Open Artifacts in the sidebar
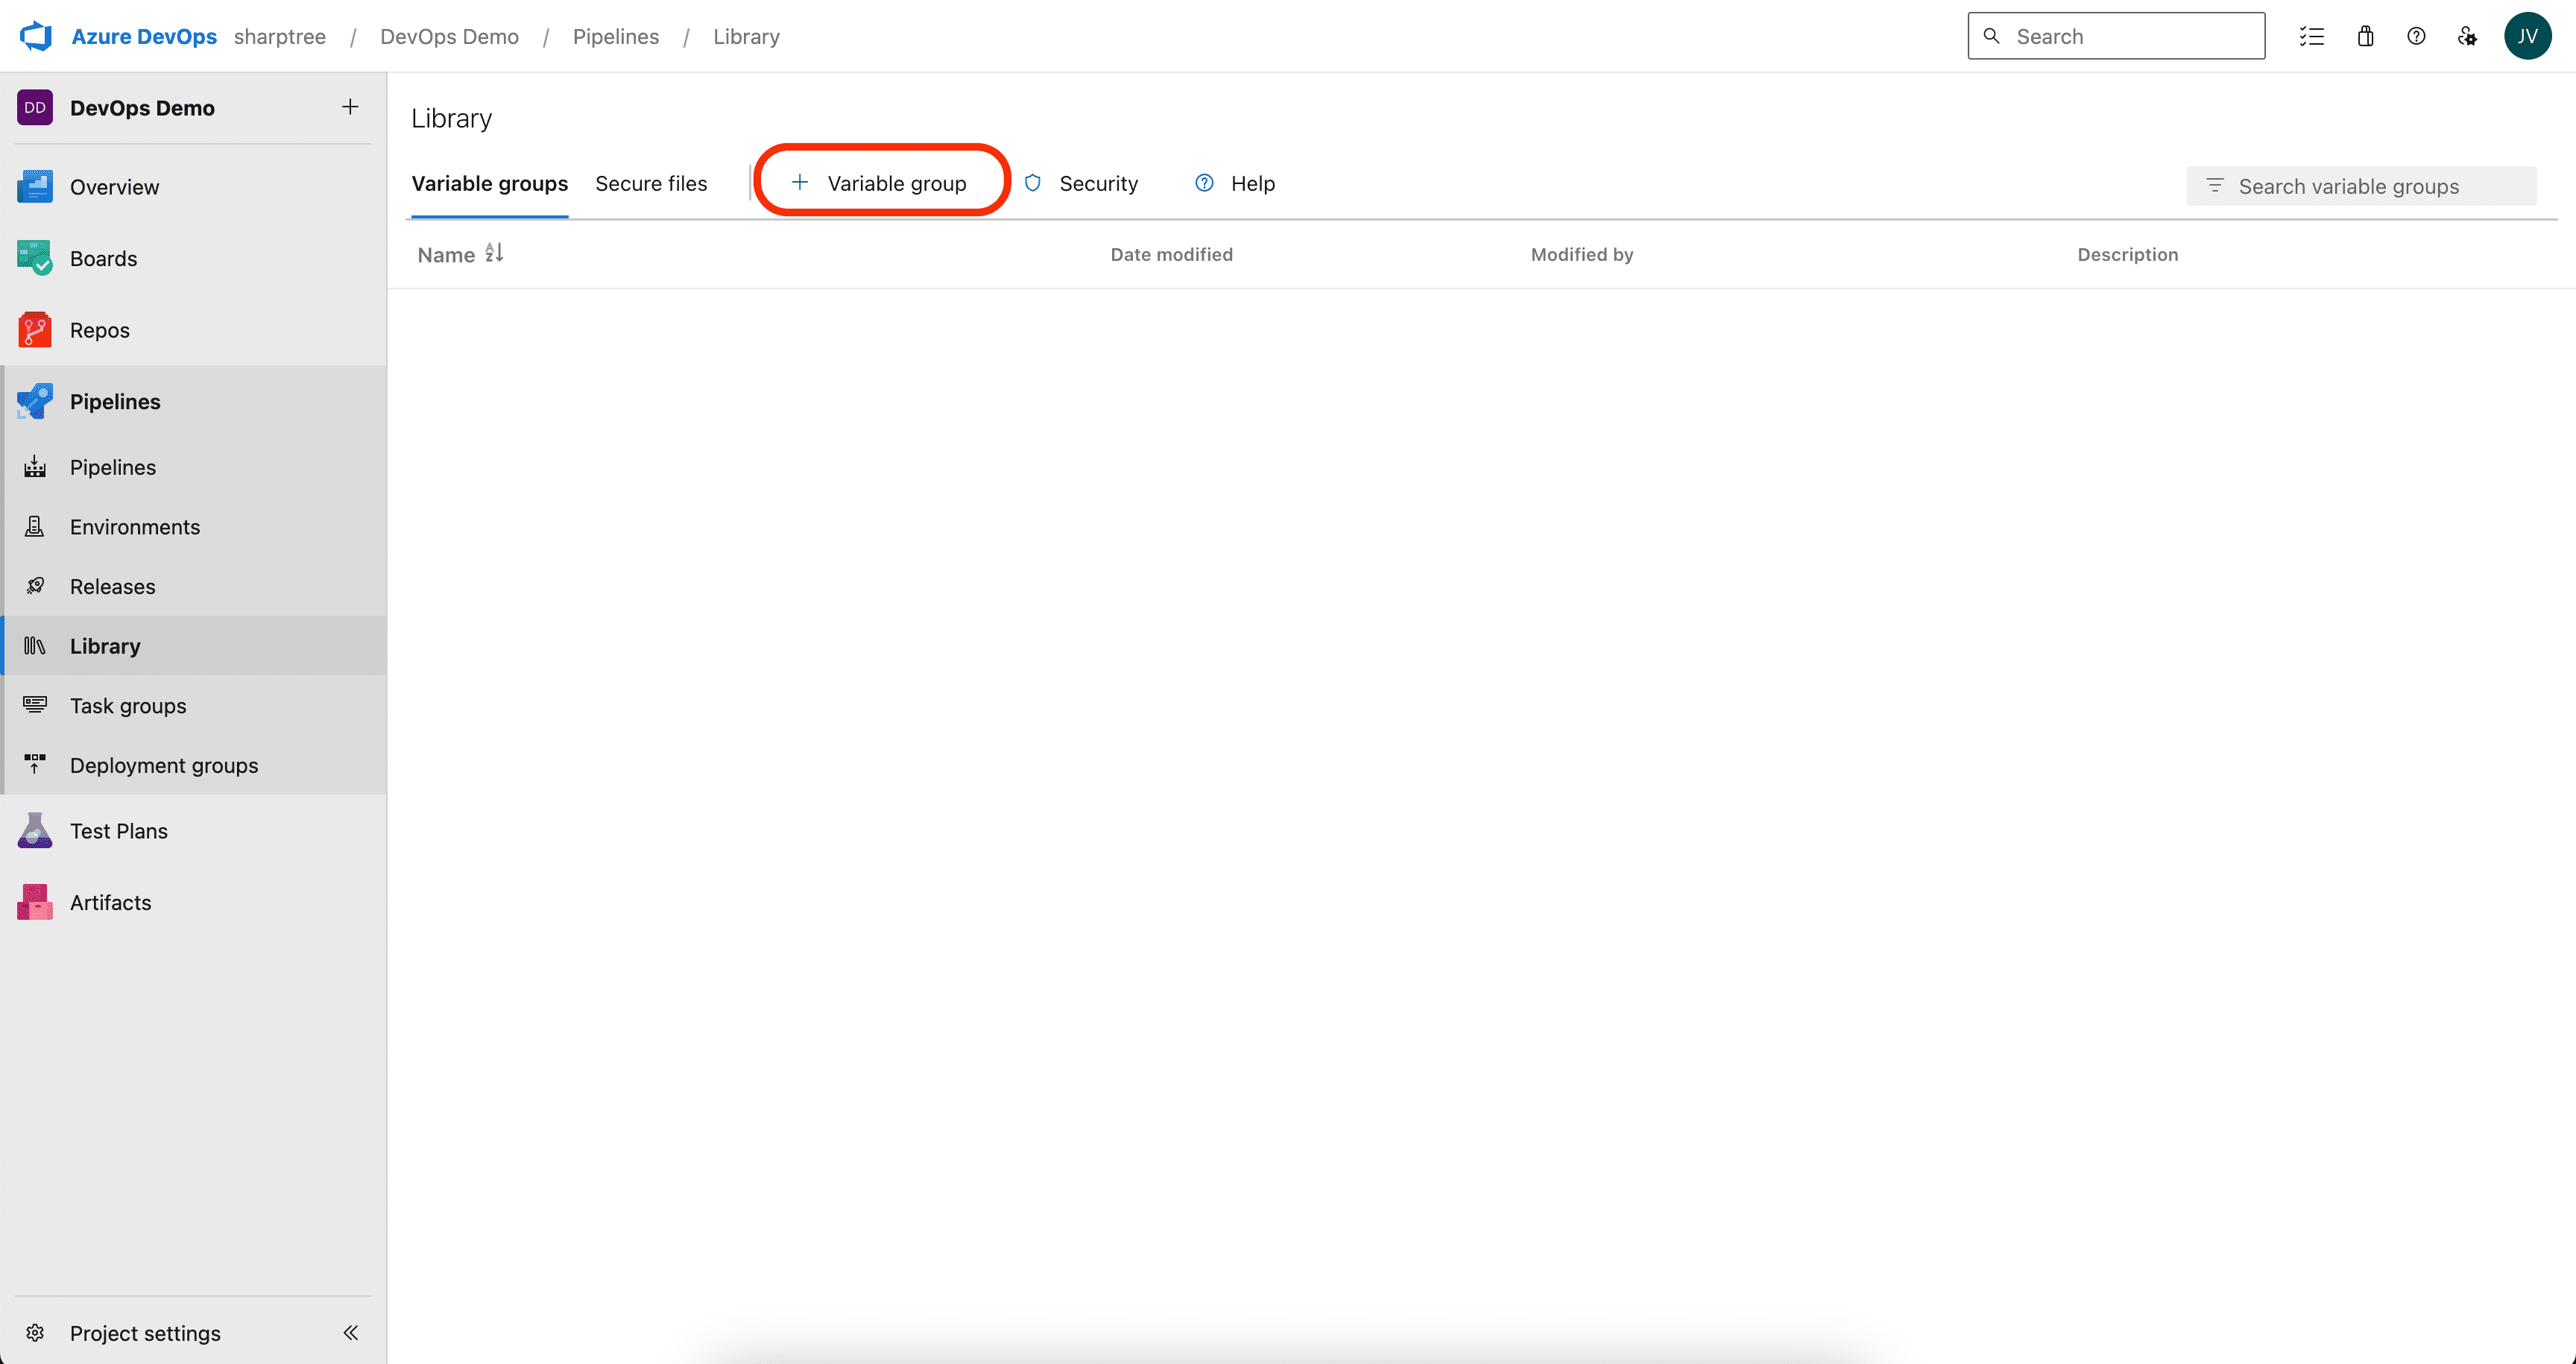Screen dimensions: 2576x1364 point(193,902)
